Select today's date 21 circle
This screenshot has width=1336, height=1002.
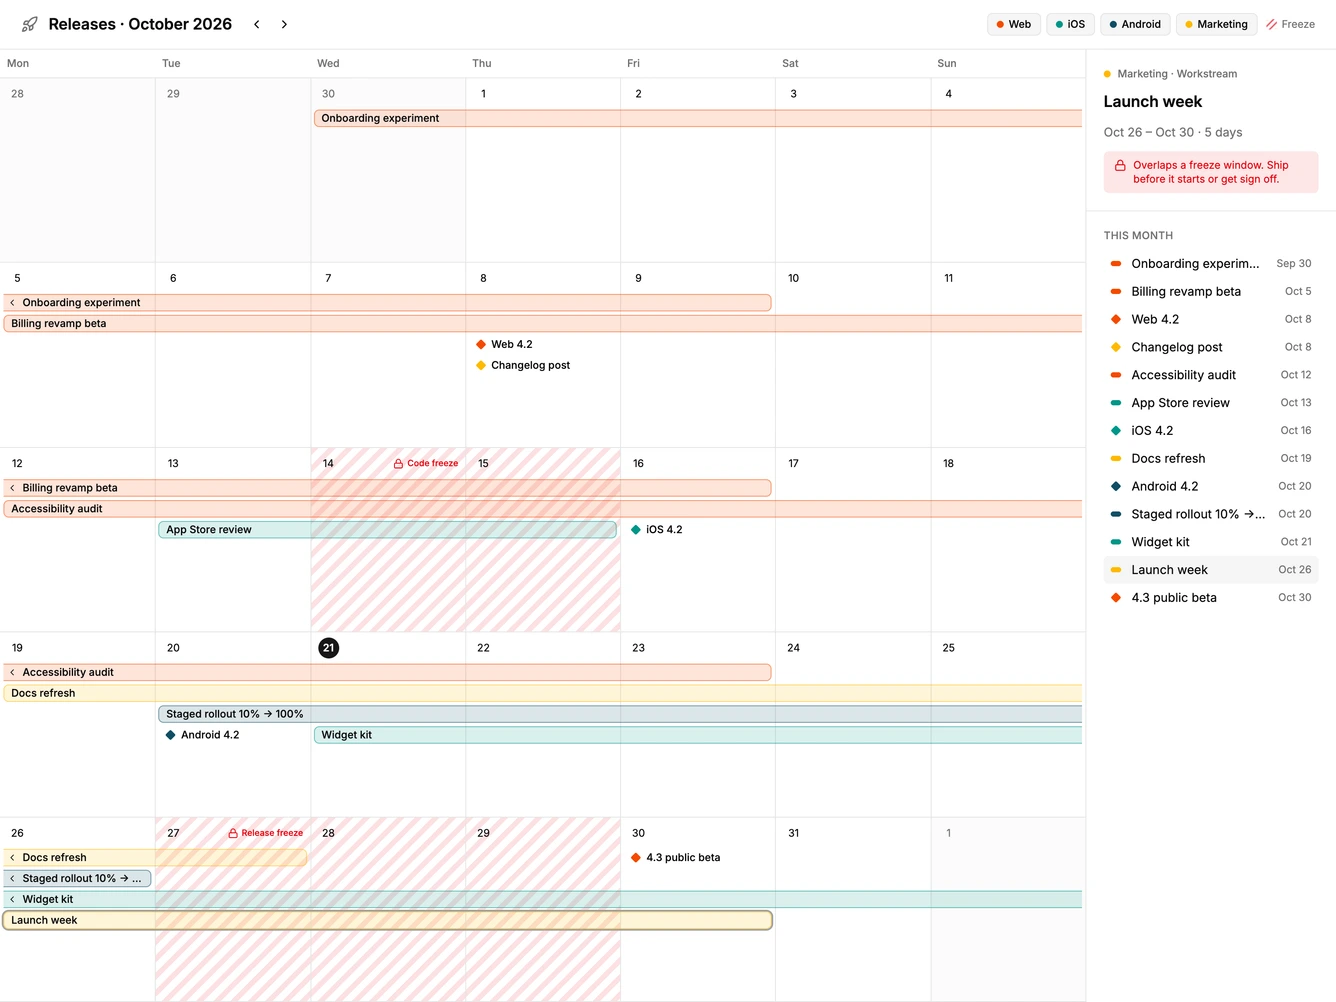(x=328, y=648)
